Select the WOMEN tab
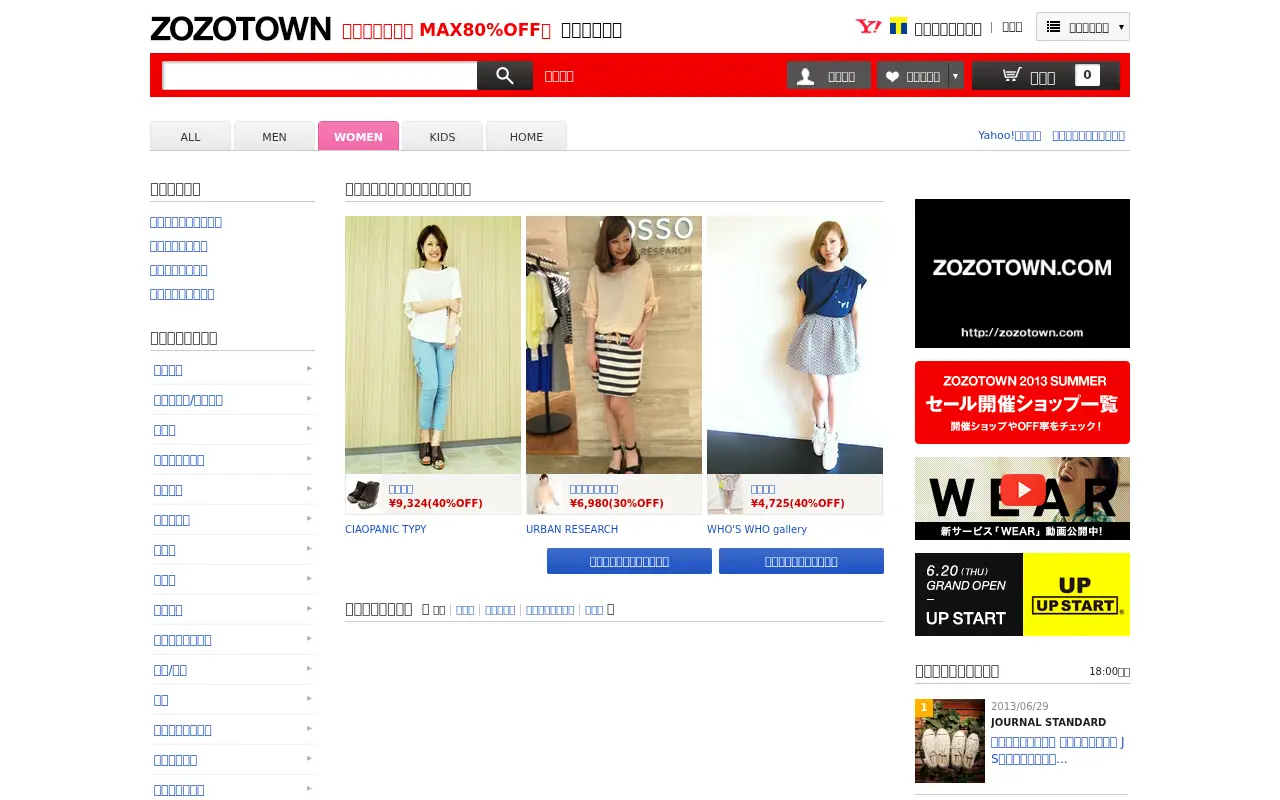This screenshot has width=1280, height=800. [x=358, y=136]
